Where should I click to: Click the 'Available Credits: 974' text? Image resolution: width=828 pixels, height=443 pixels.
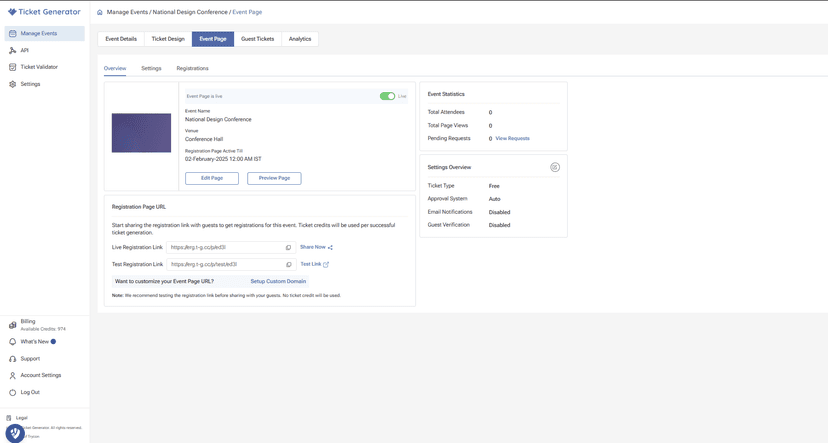[x=43, y=329]
